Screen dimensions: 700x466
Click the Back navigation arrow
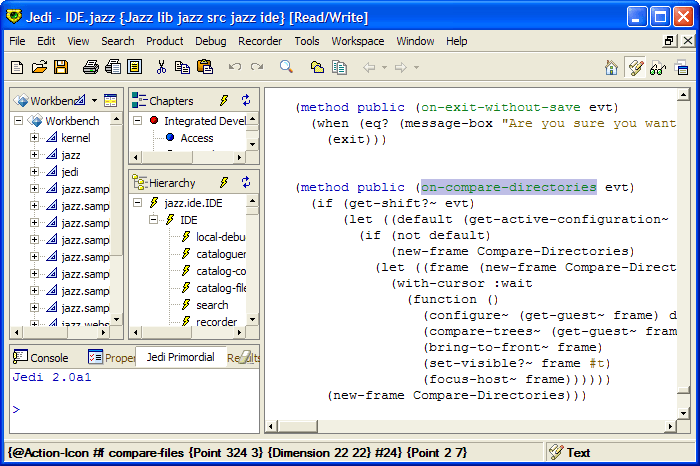pos(369,67)
